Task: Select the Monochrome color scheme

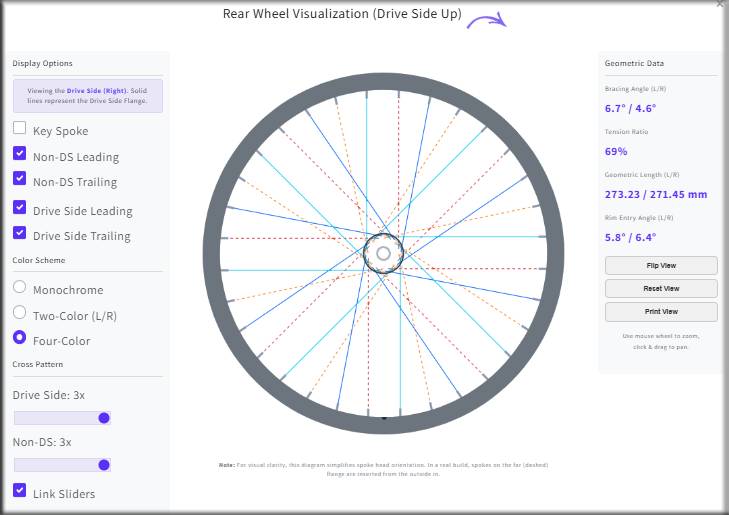Action: [x=20, y=288]
